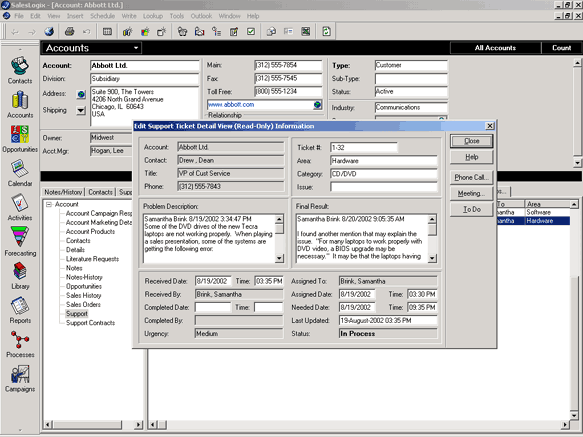Viewport: 583px width, 437px height.
Task: Collapse the Account tree node
Action: click(x=49, y=205)
